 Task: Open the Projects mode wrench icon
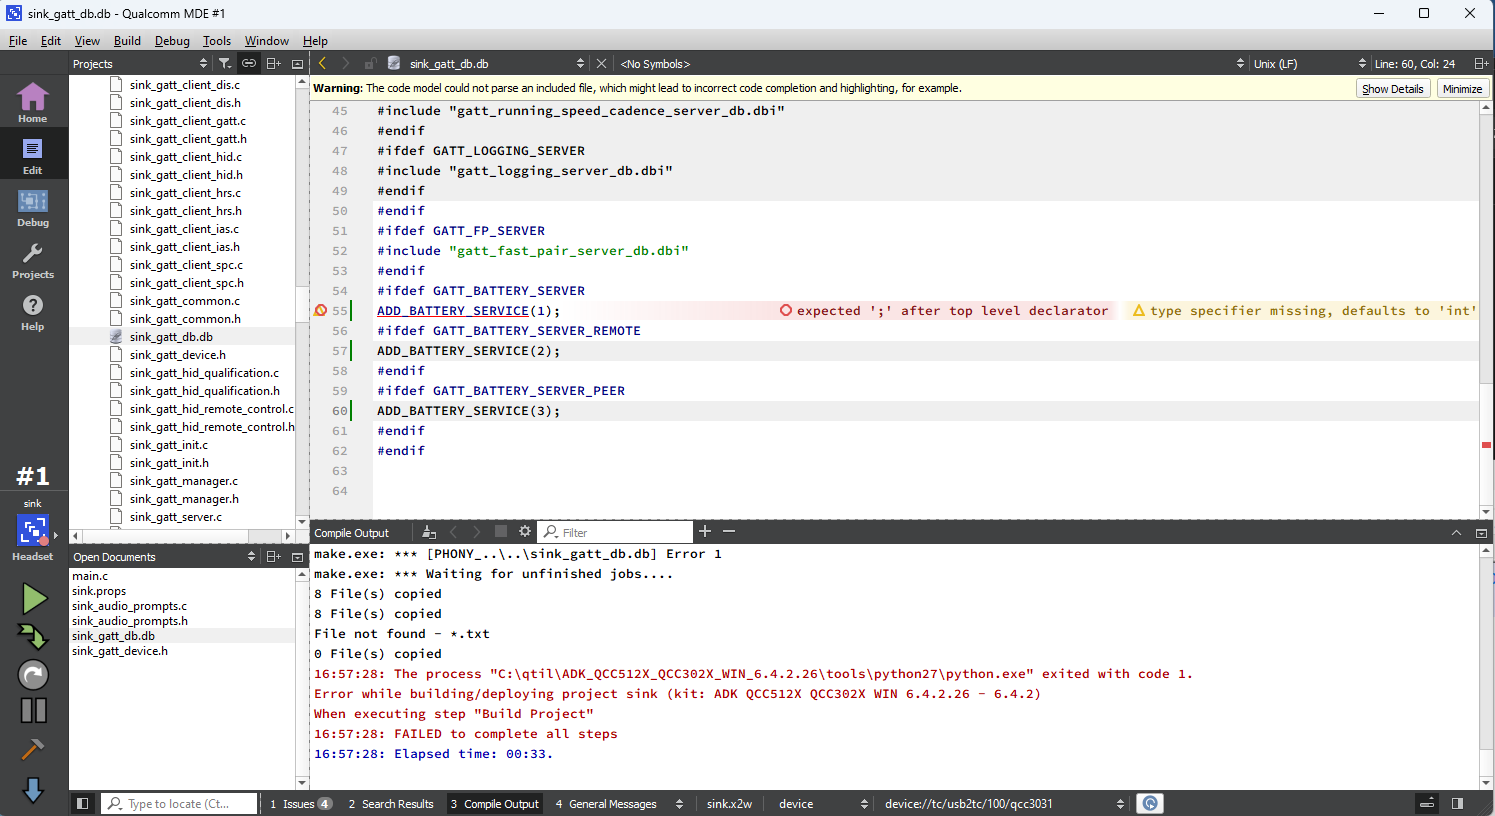click(33, 259)
